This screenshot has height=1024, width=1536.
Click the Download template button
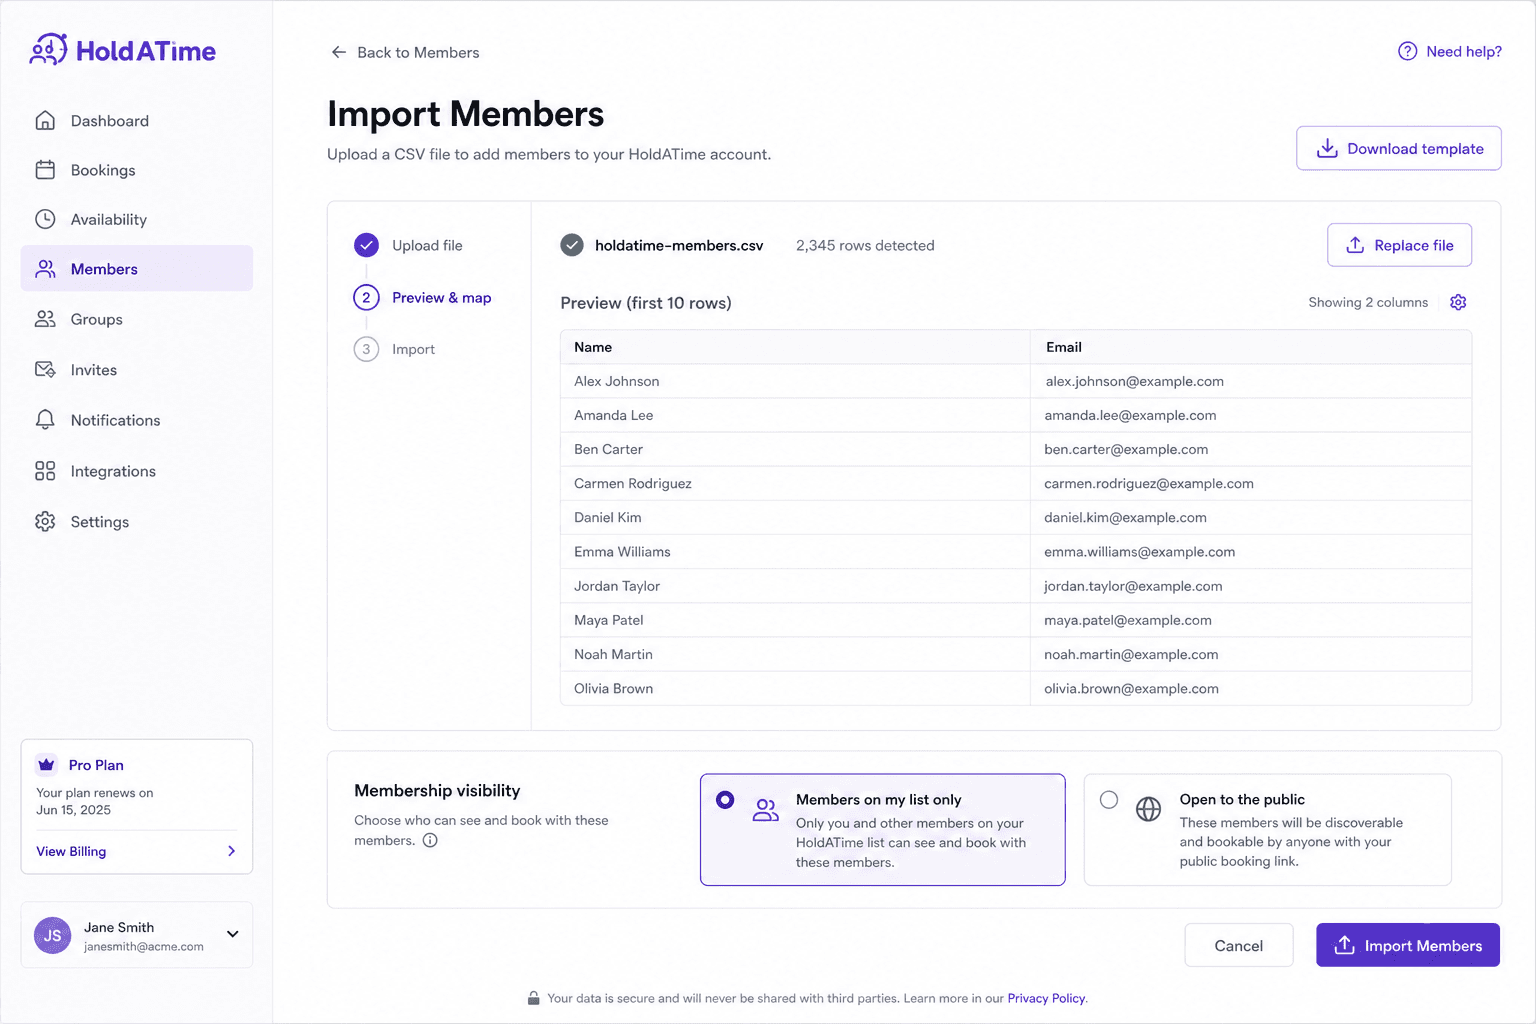1398,148
